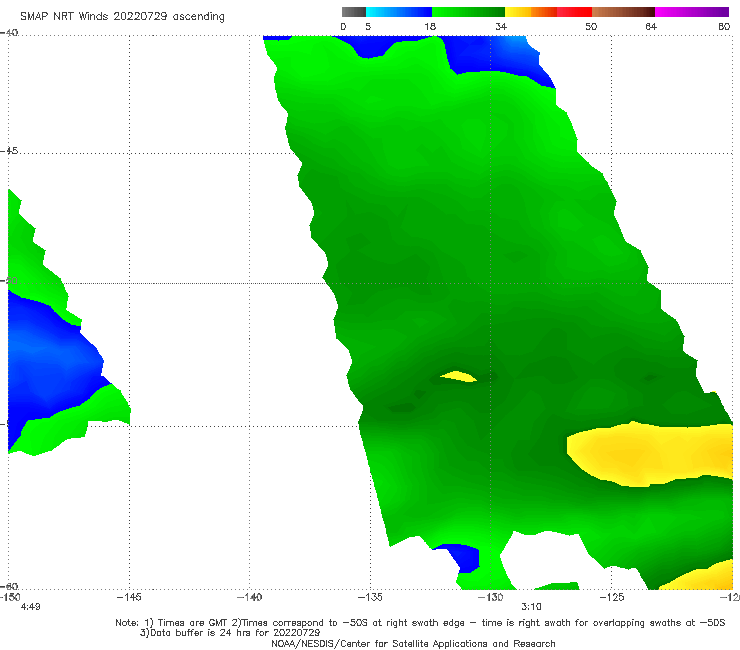Click the title 'SMAP NRT Winds 20220729 ascending'
This screenshot has width=740, height=650.
click(x=122, y=17)
